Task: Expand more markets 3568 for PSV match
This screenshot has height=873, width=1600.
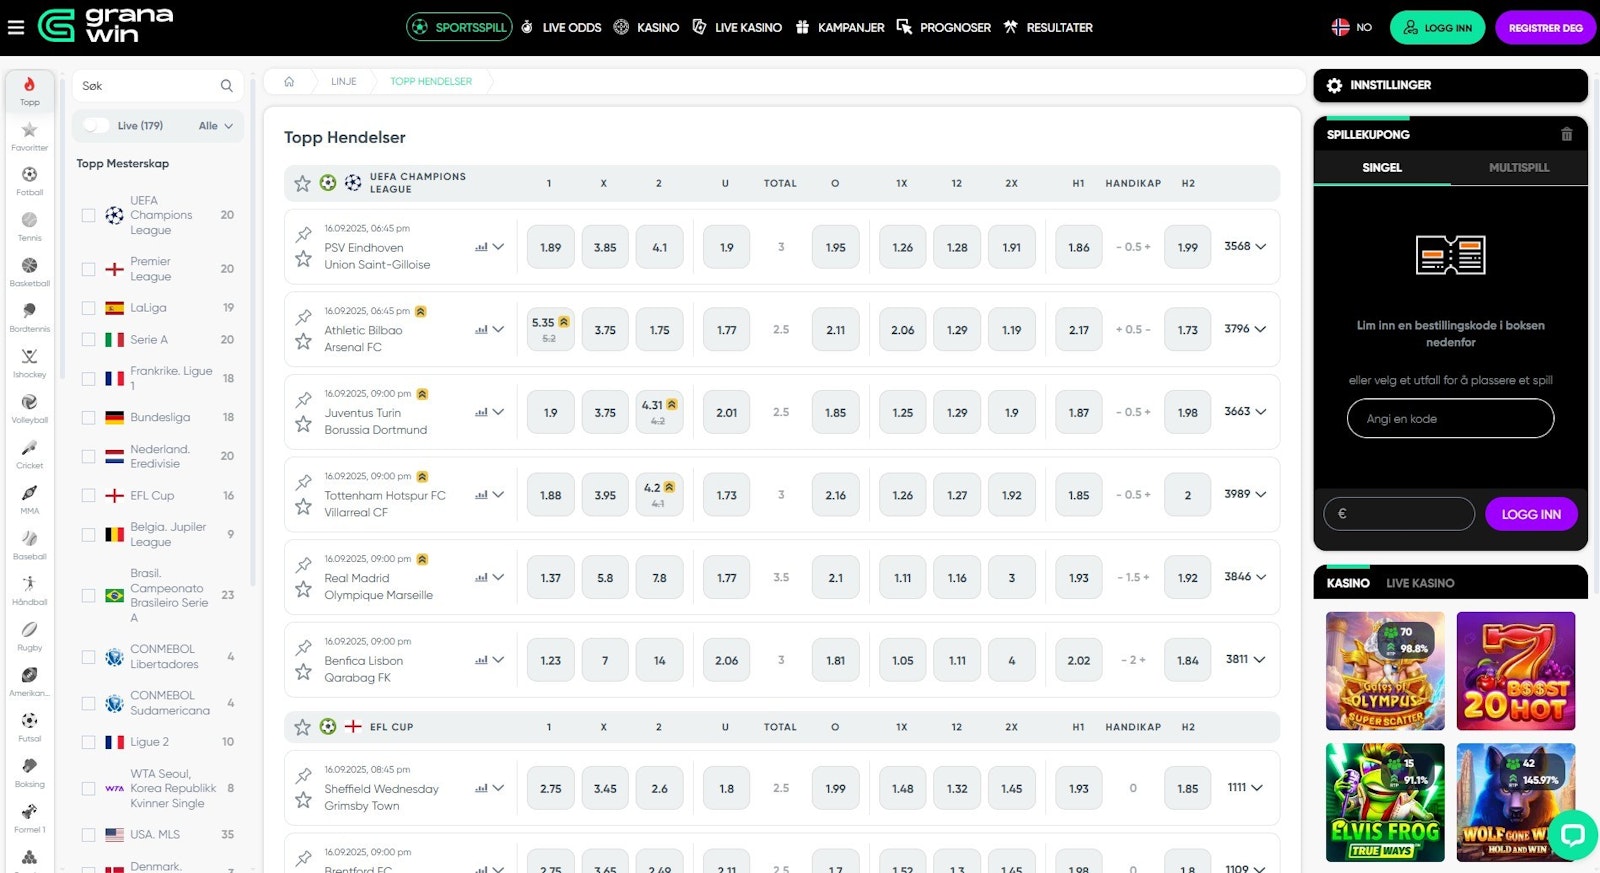Action: (1245, 247)
